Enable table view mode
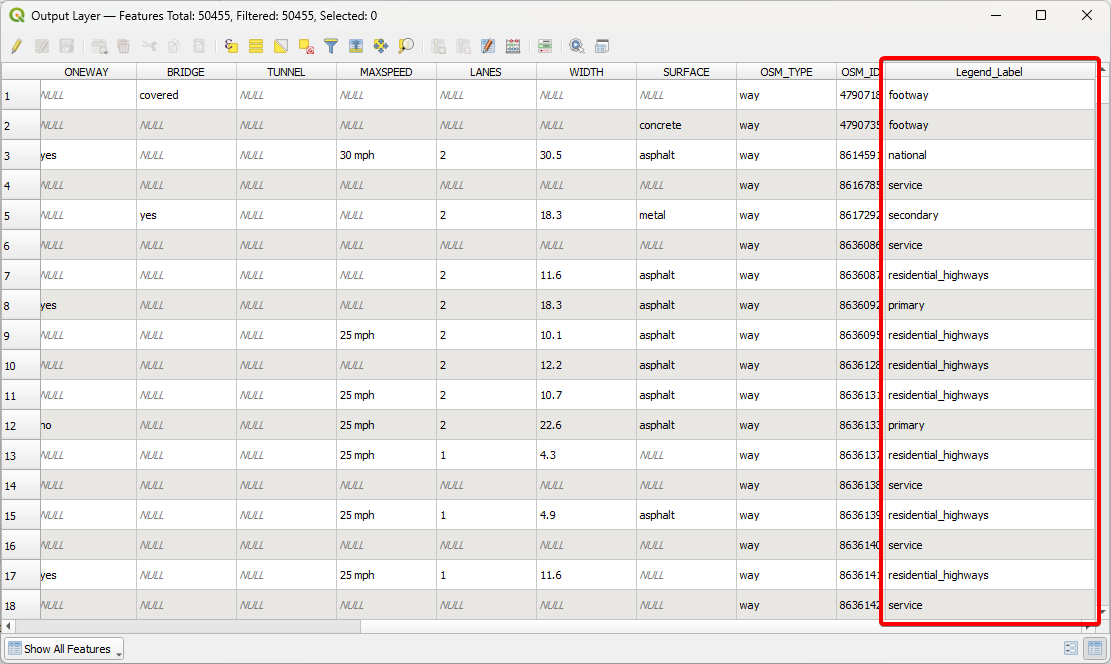The width and height of the screenshot is (1111, 664). pos(1095,648)
